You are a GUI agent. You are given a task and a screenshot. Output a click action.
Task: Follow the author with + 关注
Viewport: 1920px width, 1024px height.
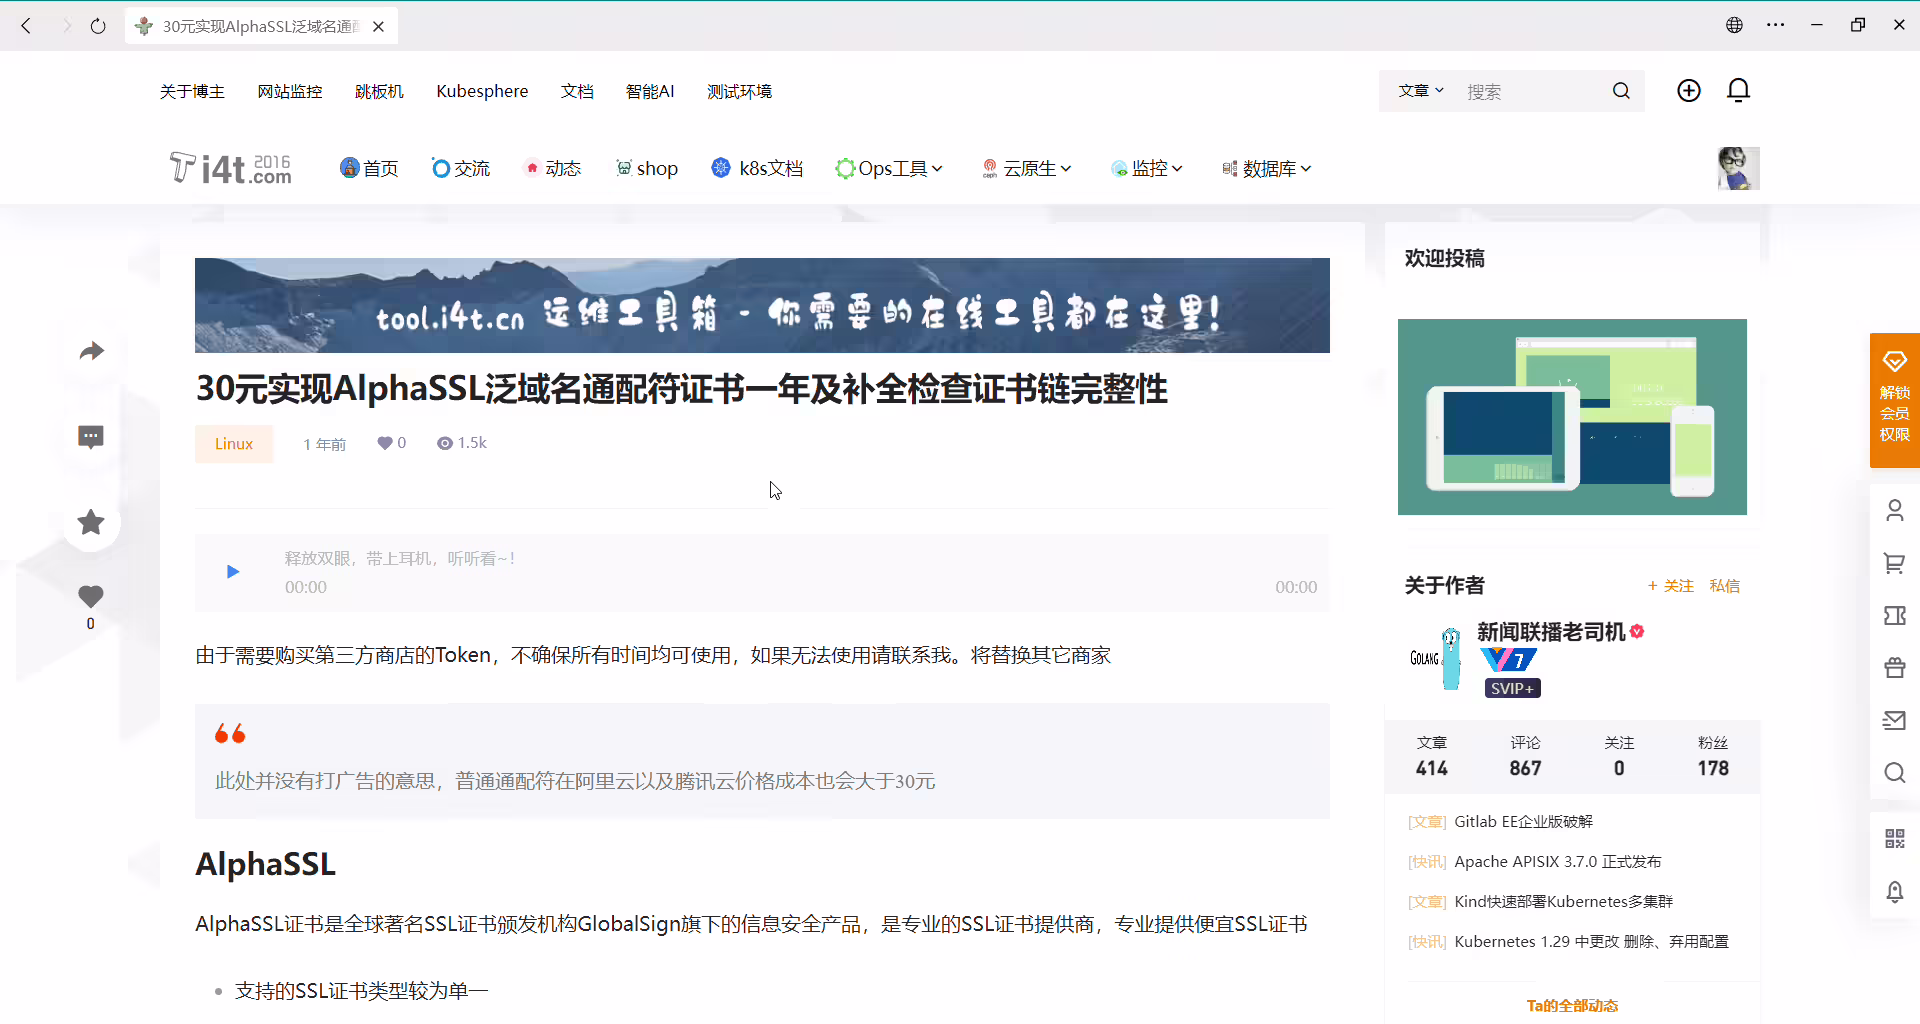(1671, 586)
